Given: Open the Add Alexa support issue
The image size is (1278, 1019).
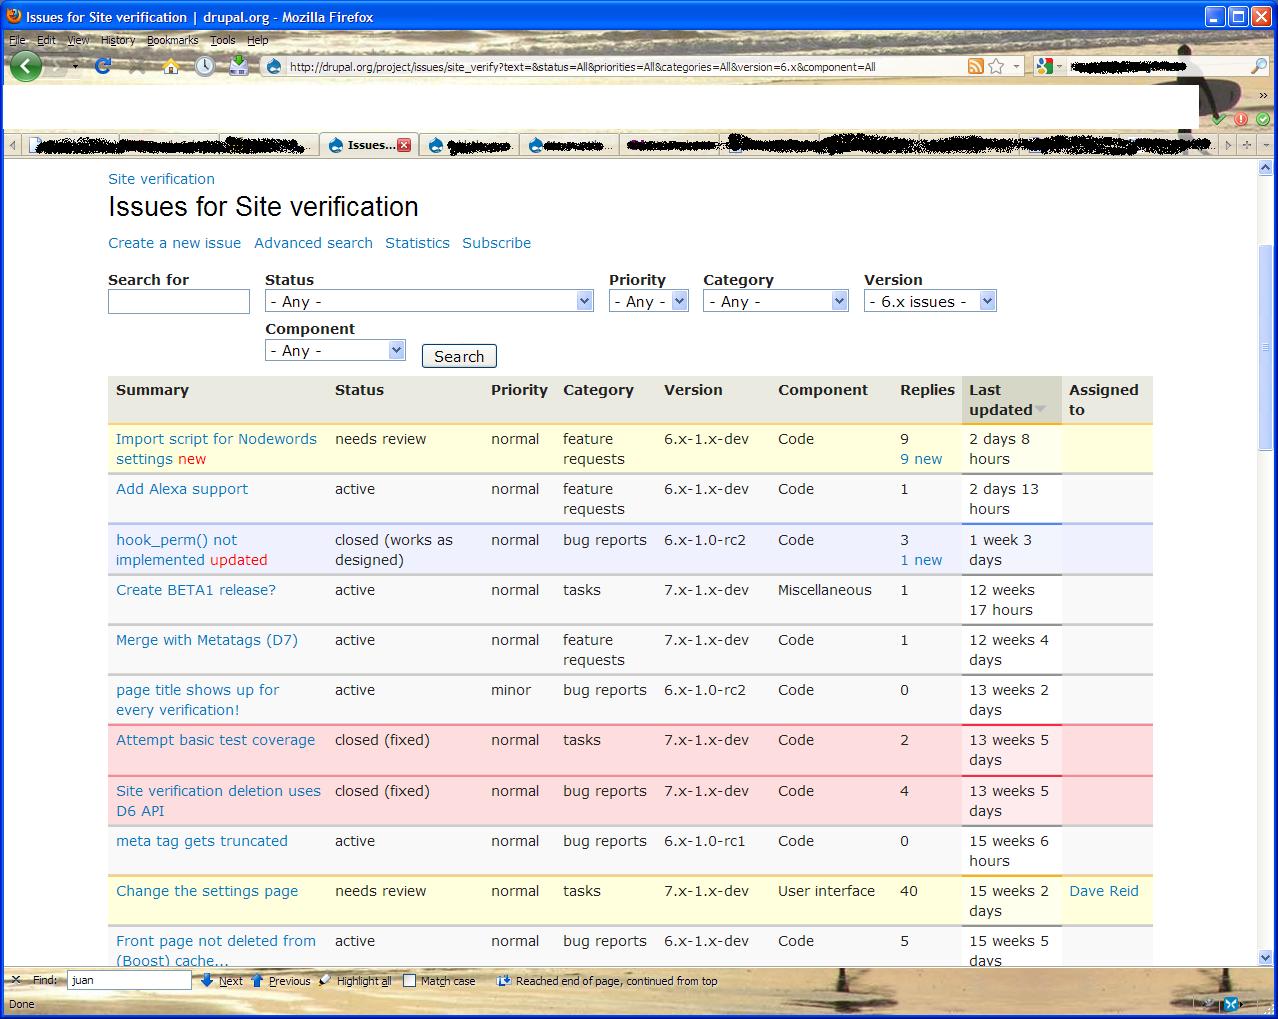Looking at the screenshot, I should (182, 489).
